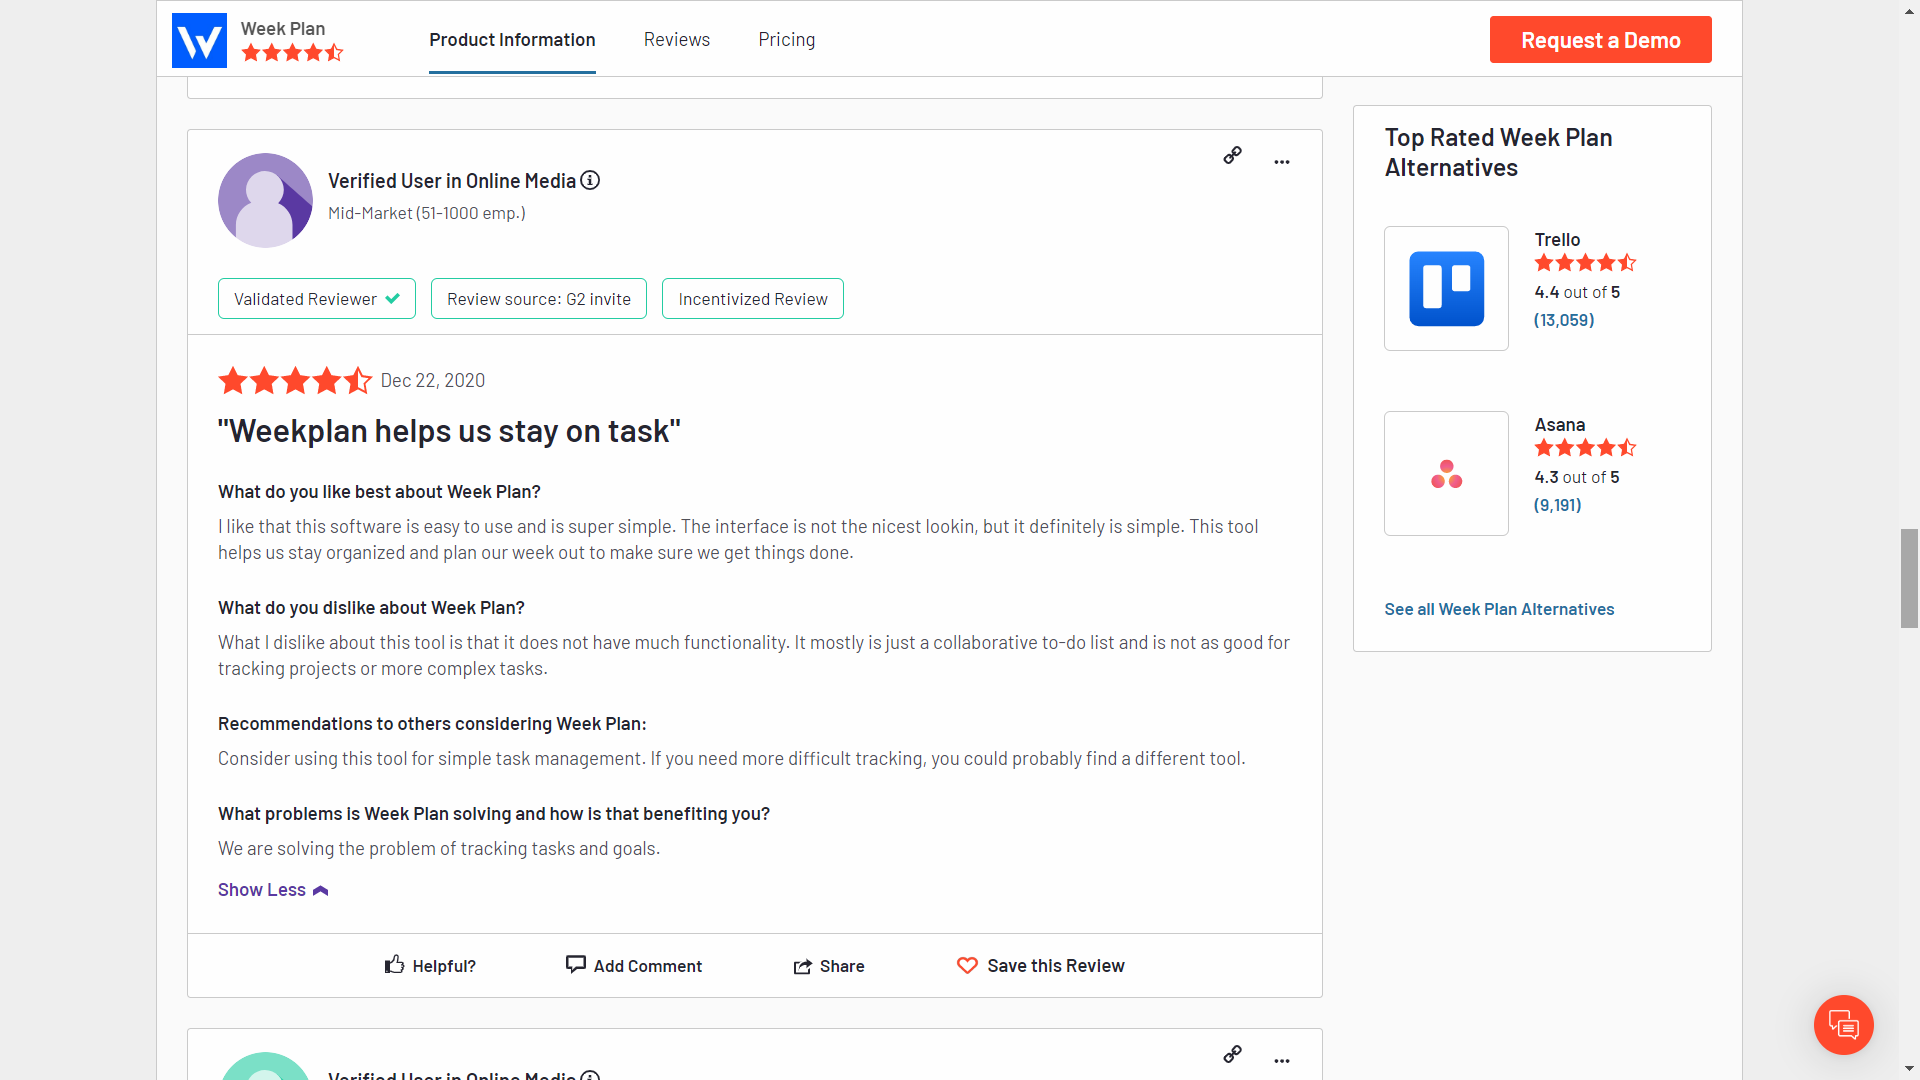Switch to the Pricing tab
This screenshot has width=1920, height=1080.
786,40
